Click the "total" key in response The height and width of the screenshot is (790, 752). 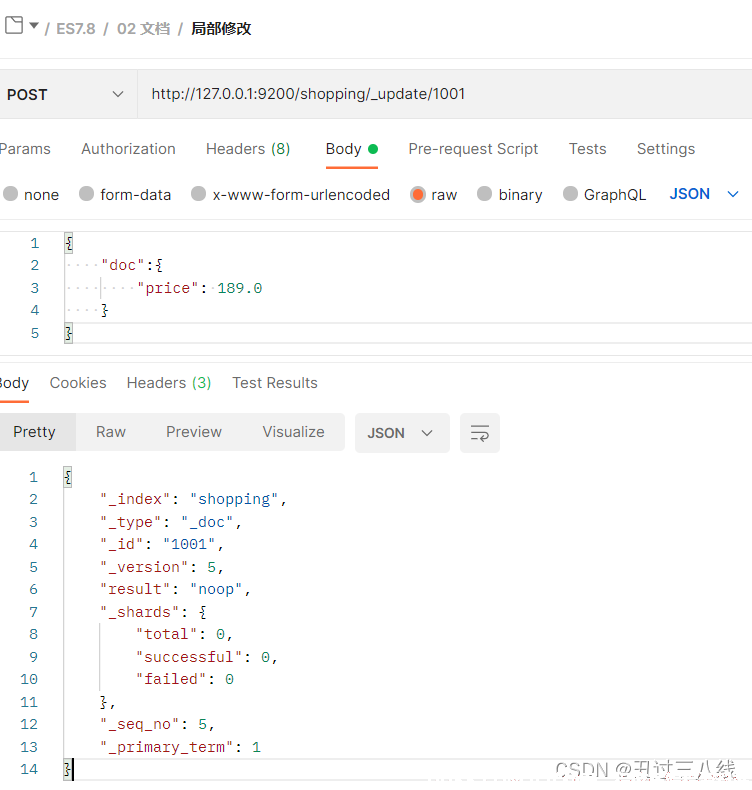tap(167, 634)
